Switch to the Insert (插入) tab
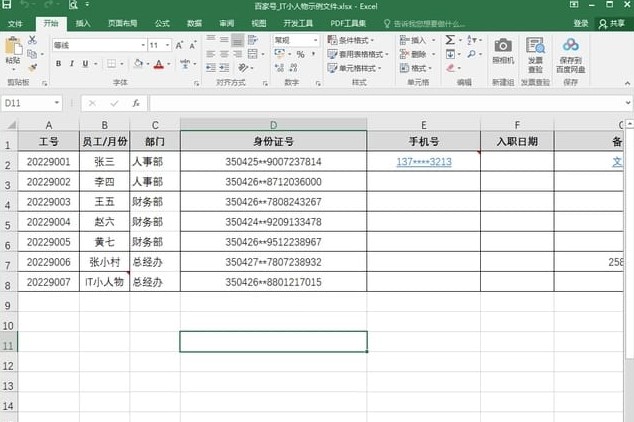Screen dimensions: 634x422 point(83,23)
